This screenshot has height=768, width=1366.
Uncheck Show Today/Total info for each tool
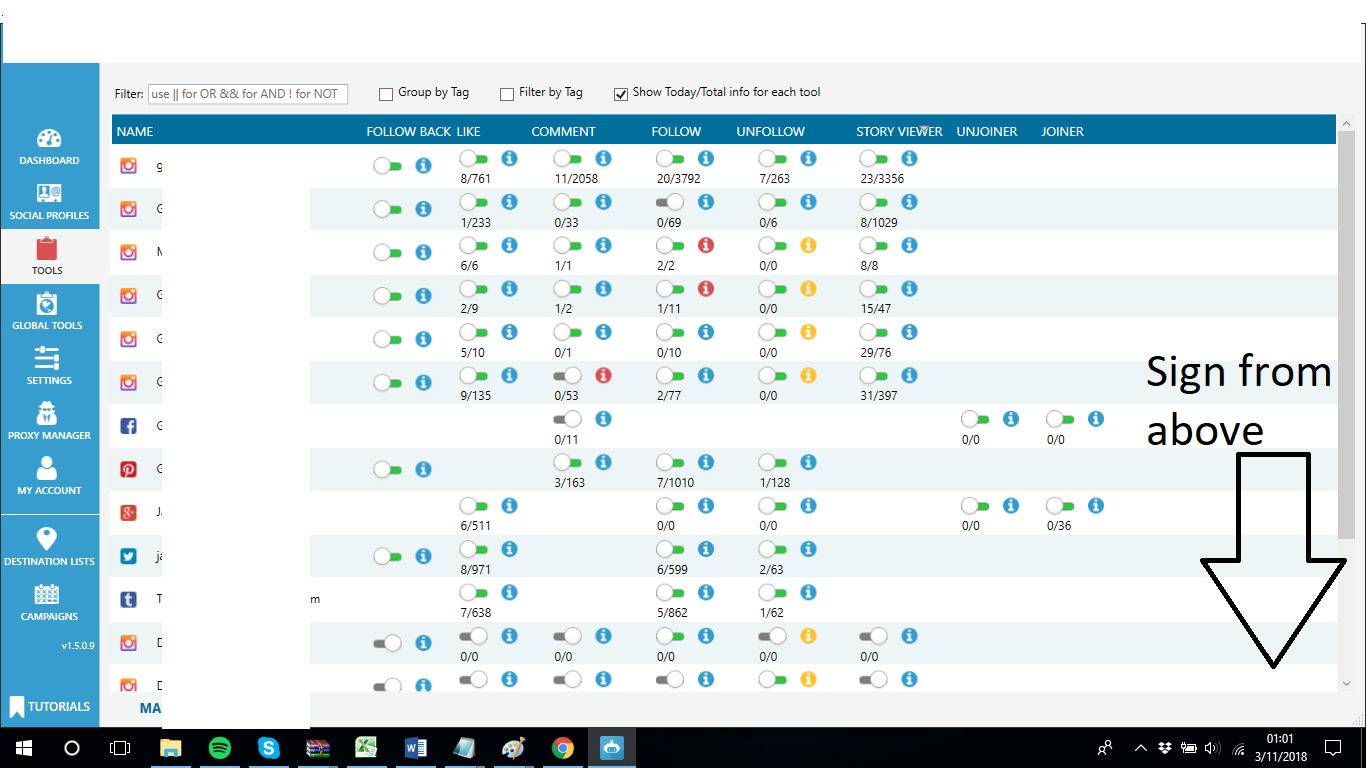(621, 94)
